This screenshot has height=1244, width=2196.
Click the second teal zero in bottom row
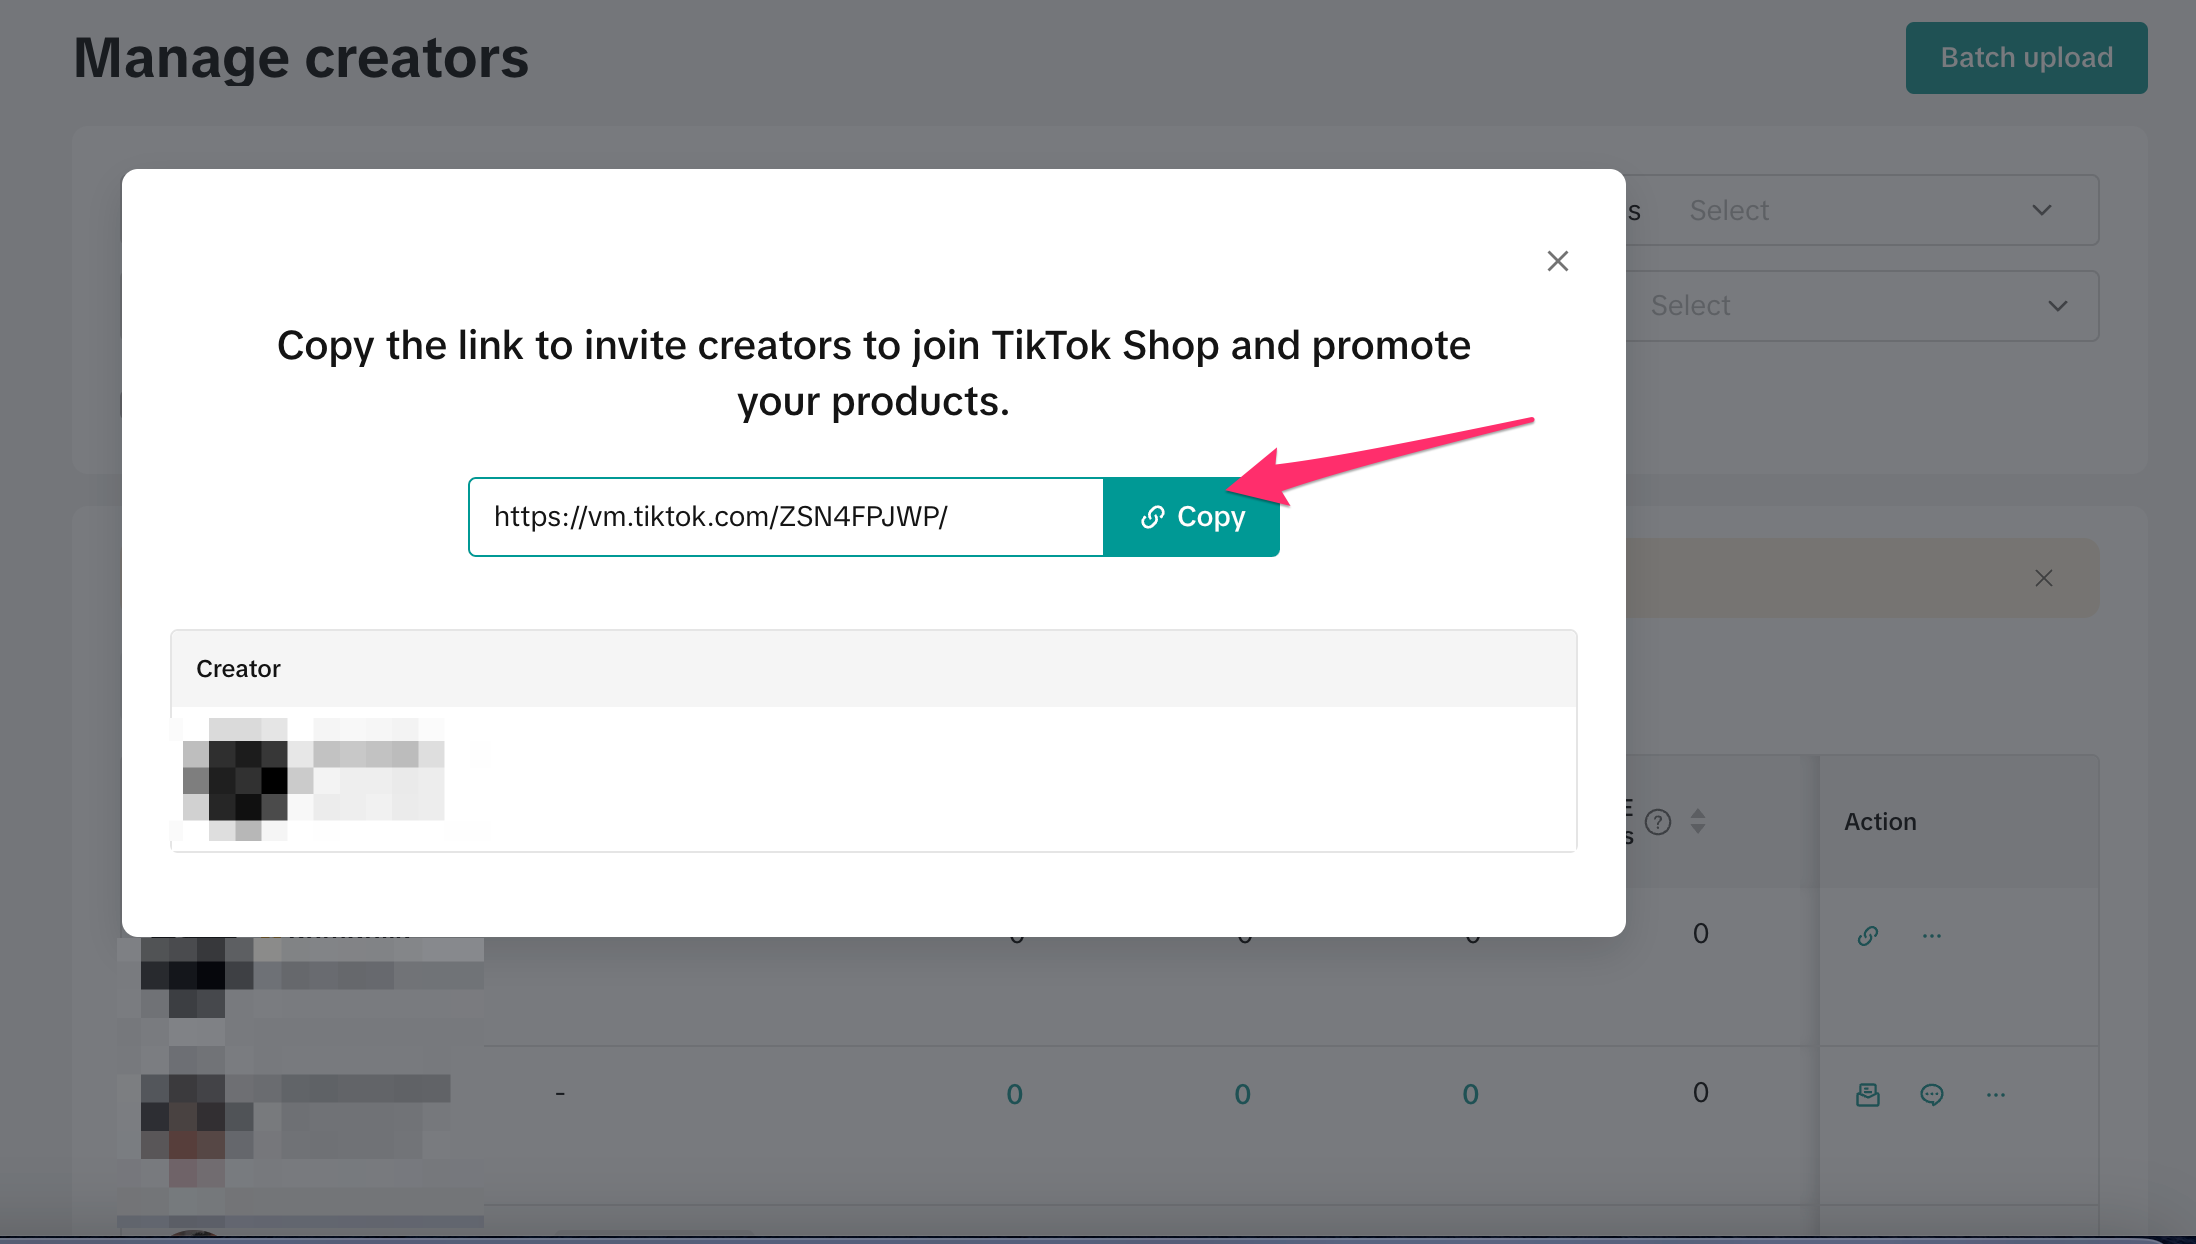click(1242, 1095)
